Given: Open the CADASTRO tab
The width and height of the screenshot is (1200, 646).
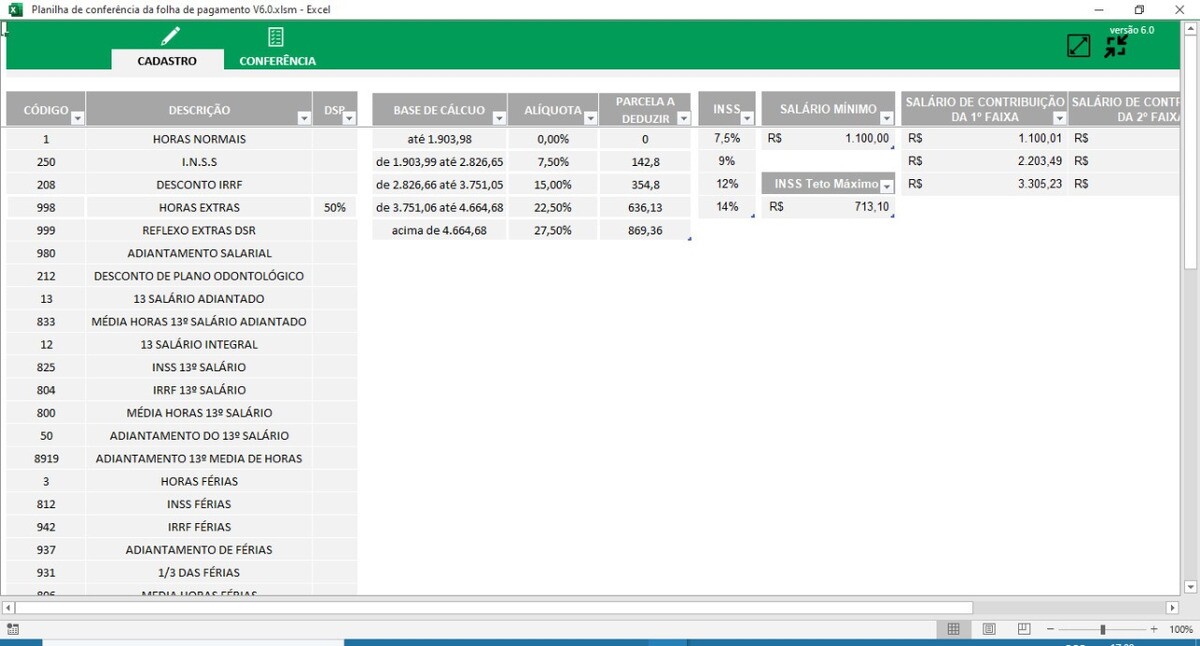Looking at the screenshot, I should pos(167,60).
